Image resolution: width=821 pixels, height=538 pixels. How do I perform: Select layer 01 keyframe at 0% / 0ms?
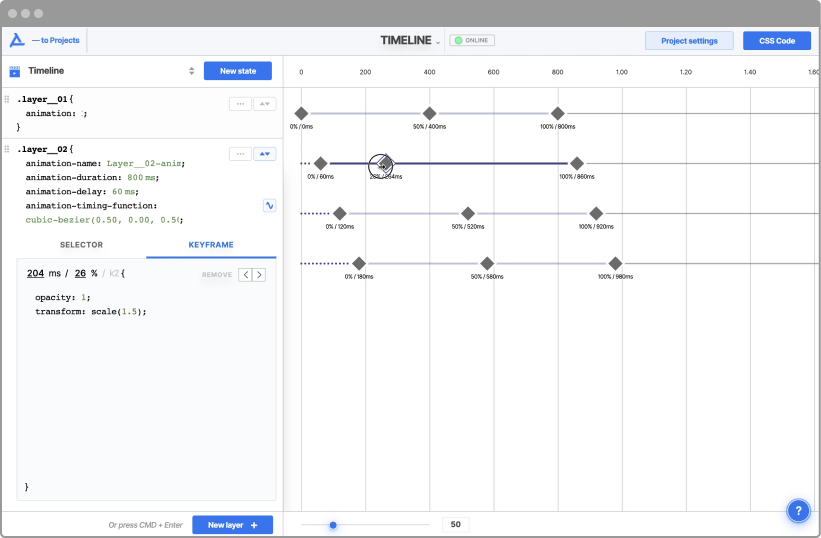pos(301,113)
